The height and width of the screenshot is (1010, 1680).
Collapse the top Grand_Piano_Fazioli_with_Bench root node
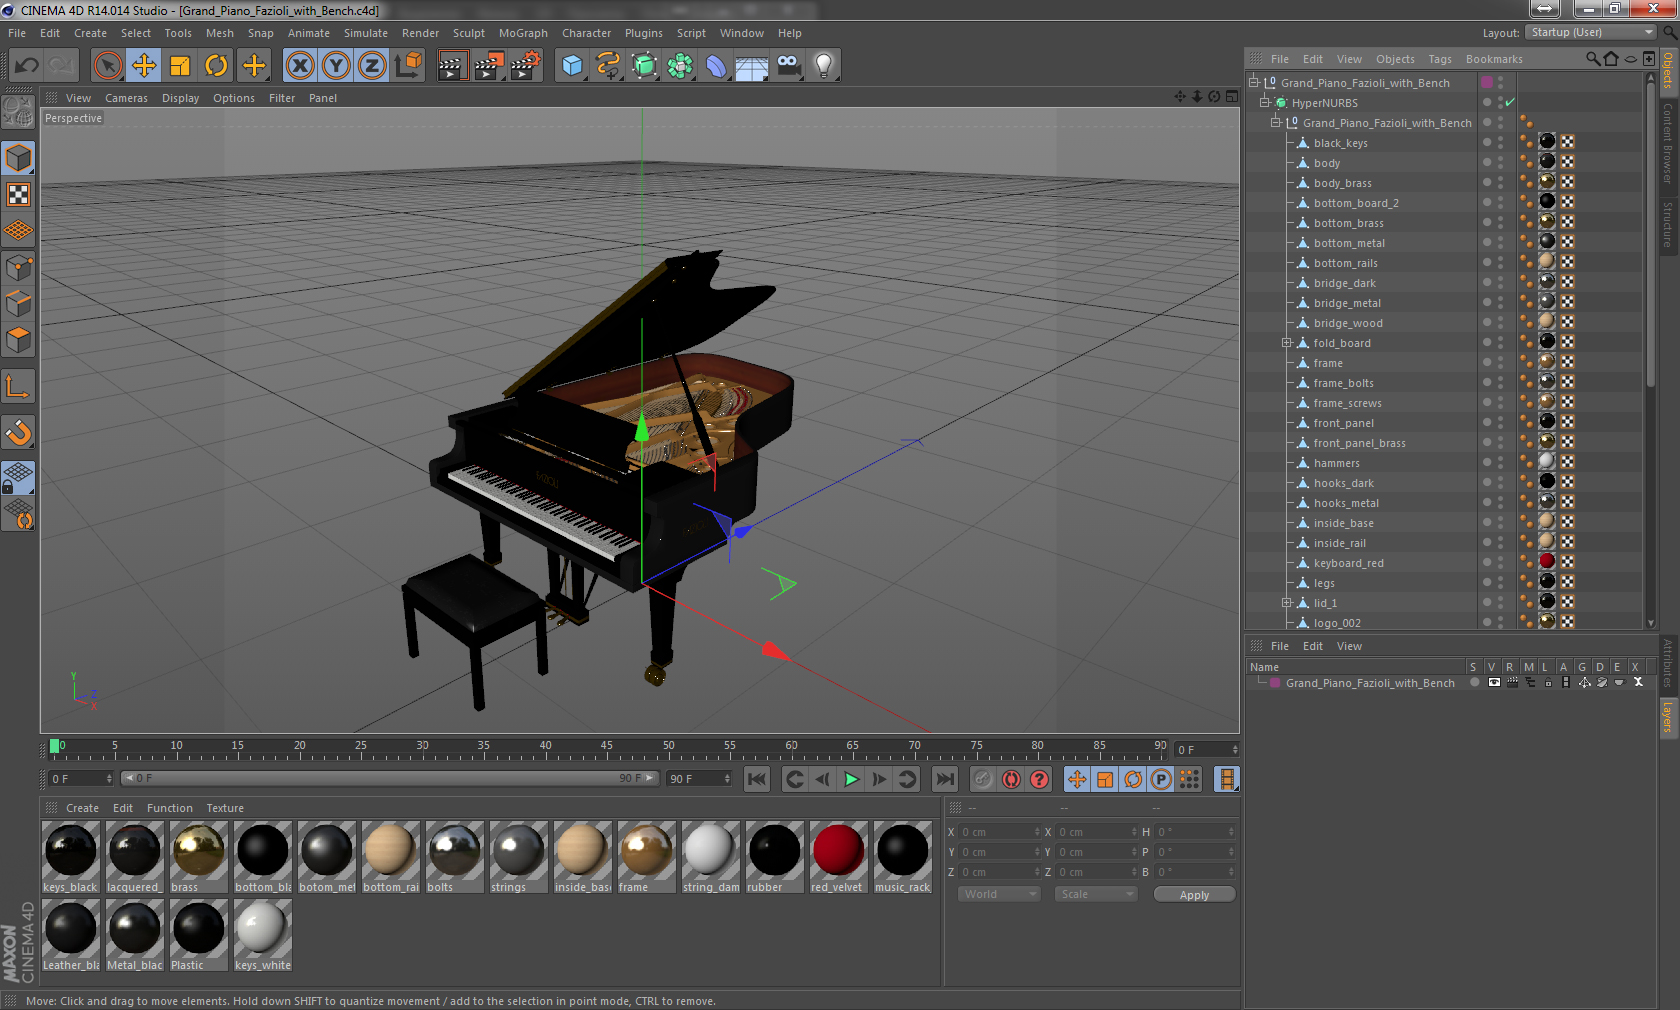point(1253,82)
